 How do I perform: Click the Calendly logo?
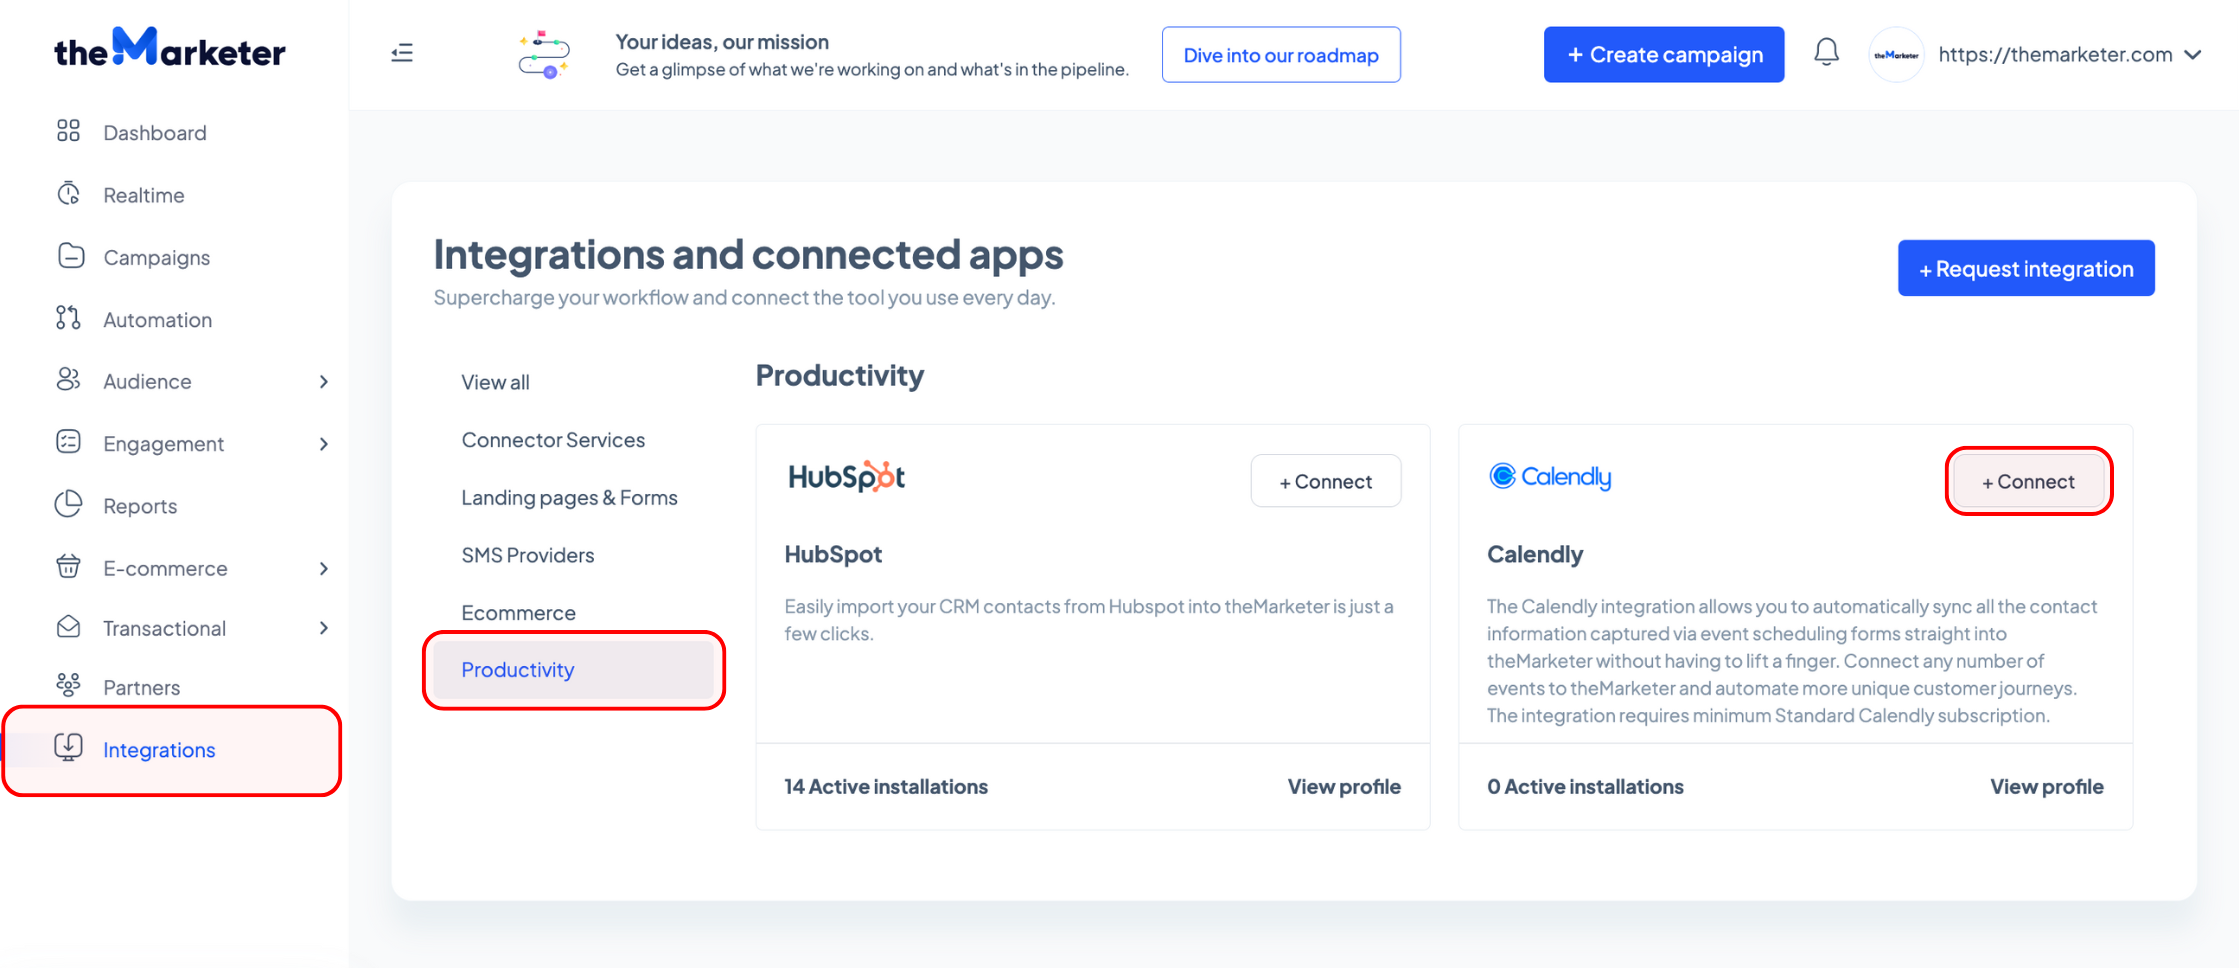pos(1550,477)
